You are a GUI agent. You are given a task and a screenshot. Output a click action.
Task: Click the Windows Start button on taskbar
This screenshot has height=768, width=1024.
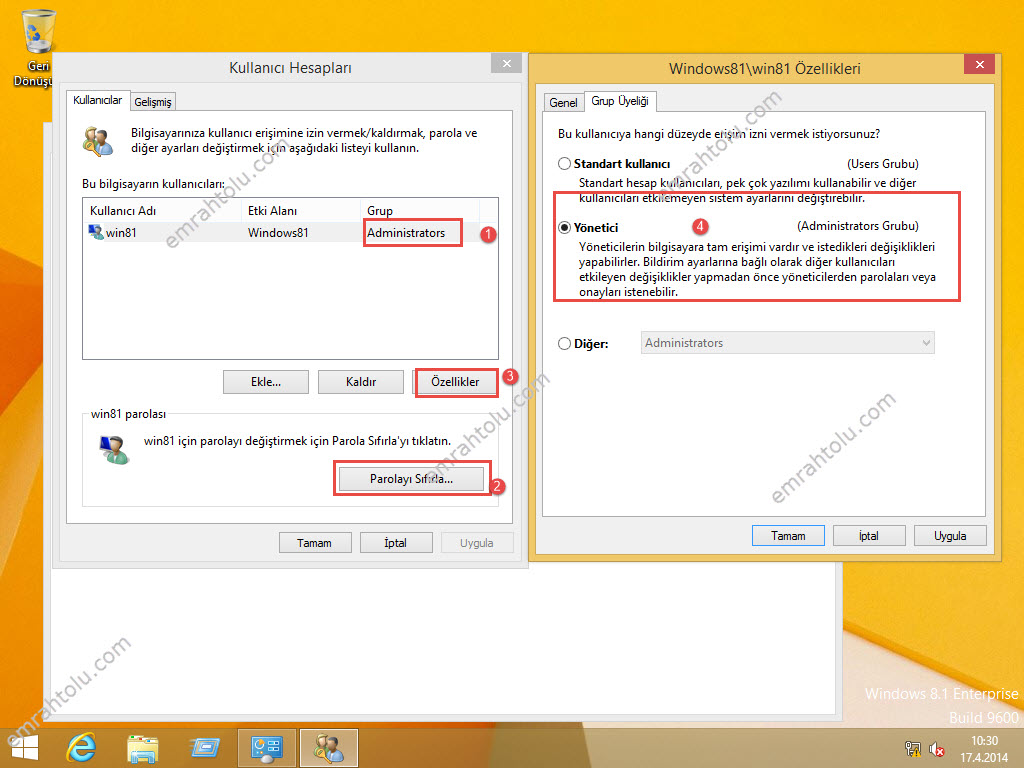tap(25, 748)
